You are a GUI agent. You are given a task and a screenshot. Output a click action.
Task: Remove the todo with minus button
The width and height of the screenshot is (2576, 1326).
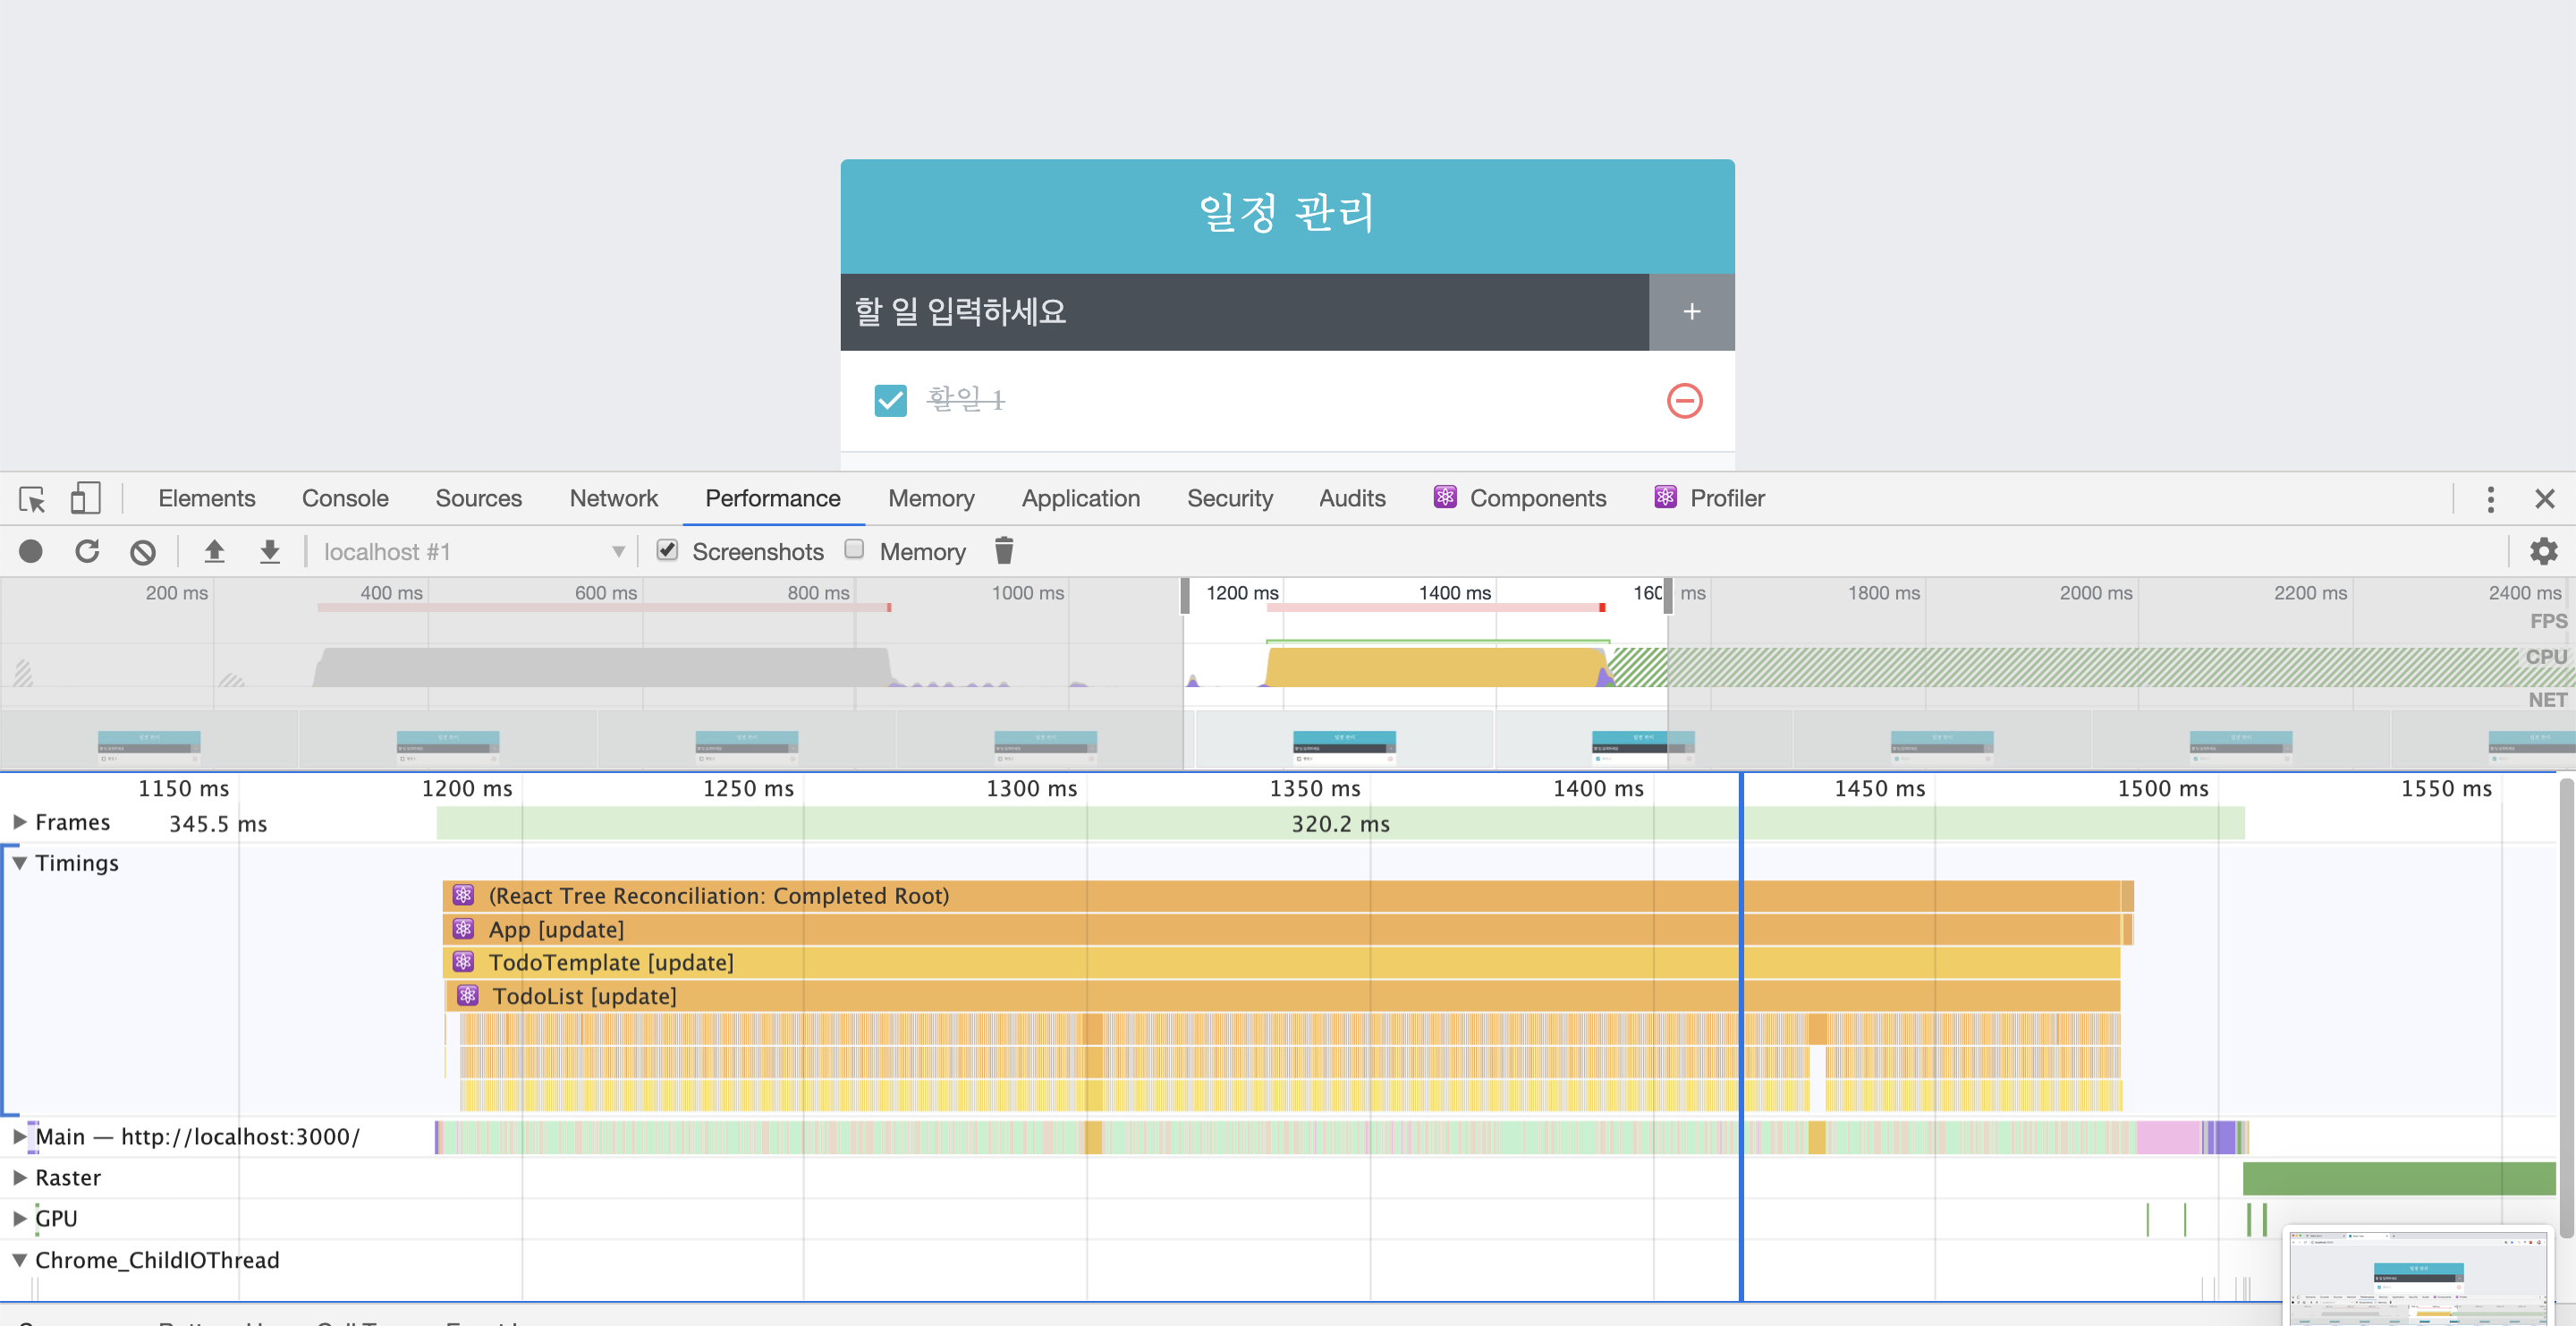pyautogui.click(x=1684, y=400)
